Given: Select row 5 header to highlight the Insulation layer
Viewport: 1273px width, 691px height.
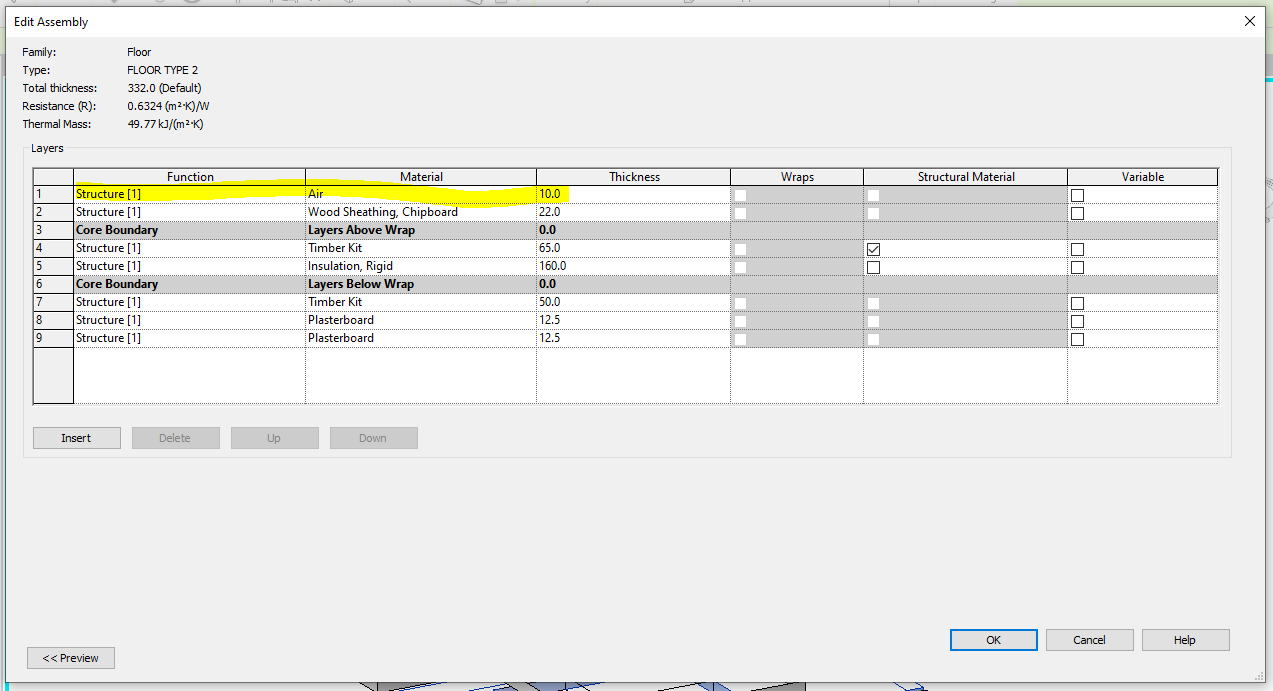Looking at the screenshot, I should coord(53,266).
